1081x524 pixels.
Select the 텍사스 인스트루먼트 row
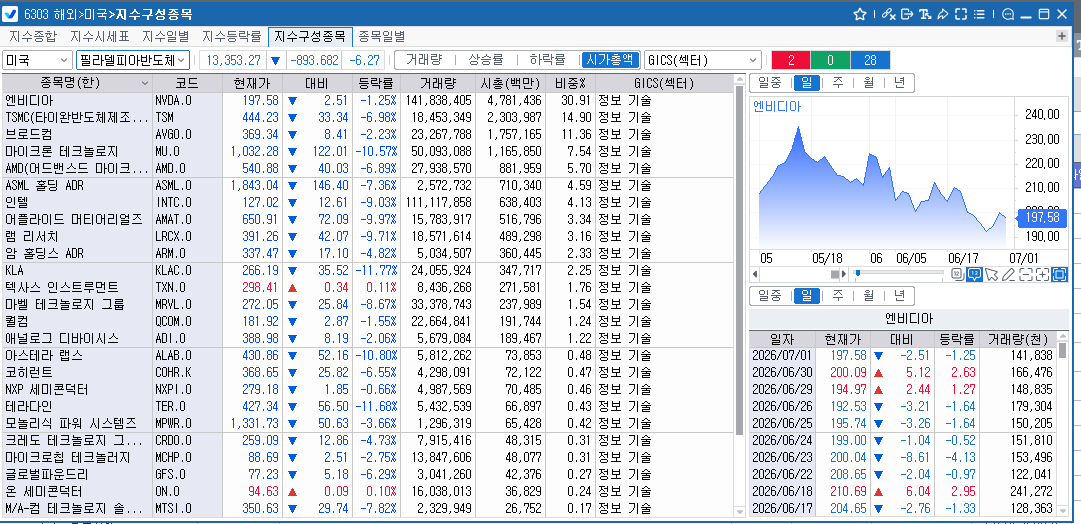click(368, 287)
